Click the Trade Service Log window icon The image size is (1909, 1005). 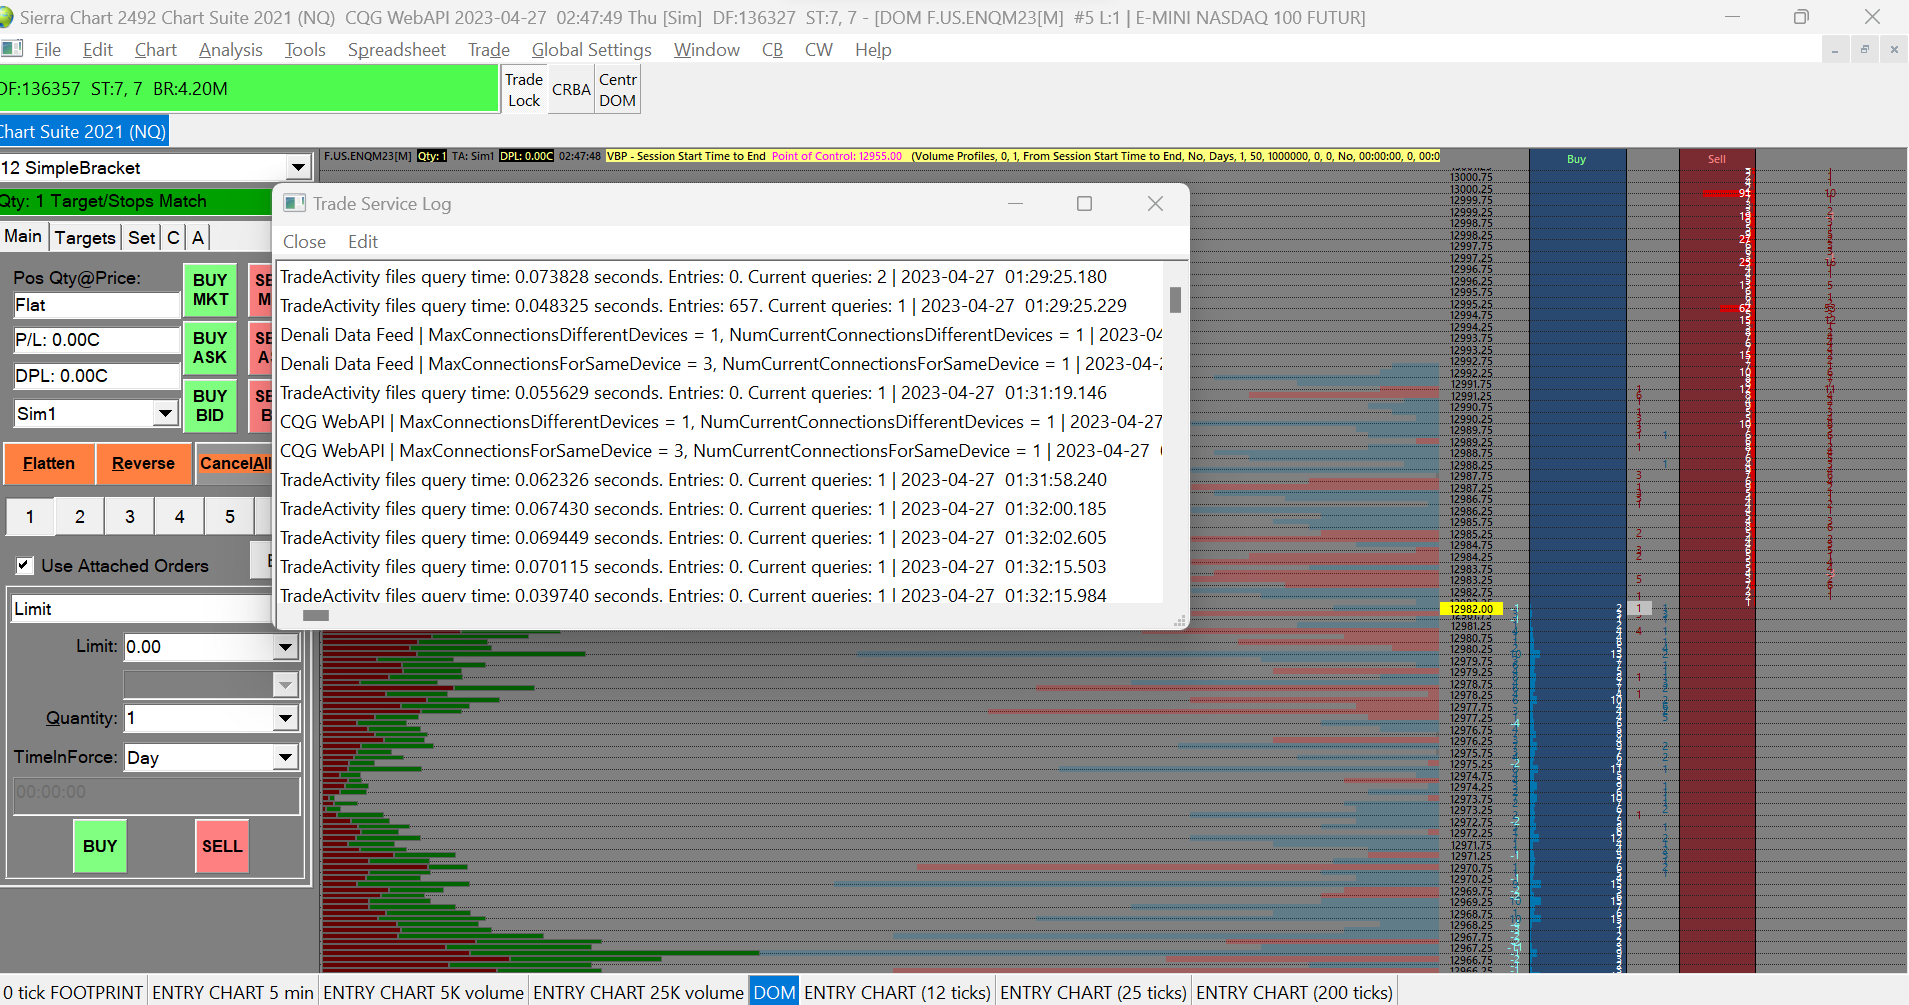pyautogui.click(x=294, y=203)
